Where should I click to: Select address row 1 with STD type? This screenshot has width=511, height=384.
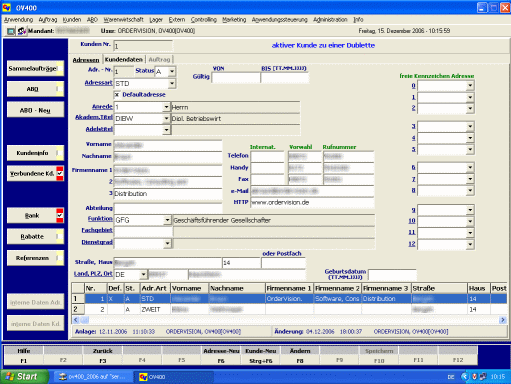tap(289, 299)
